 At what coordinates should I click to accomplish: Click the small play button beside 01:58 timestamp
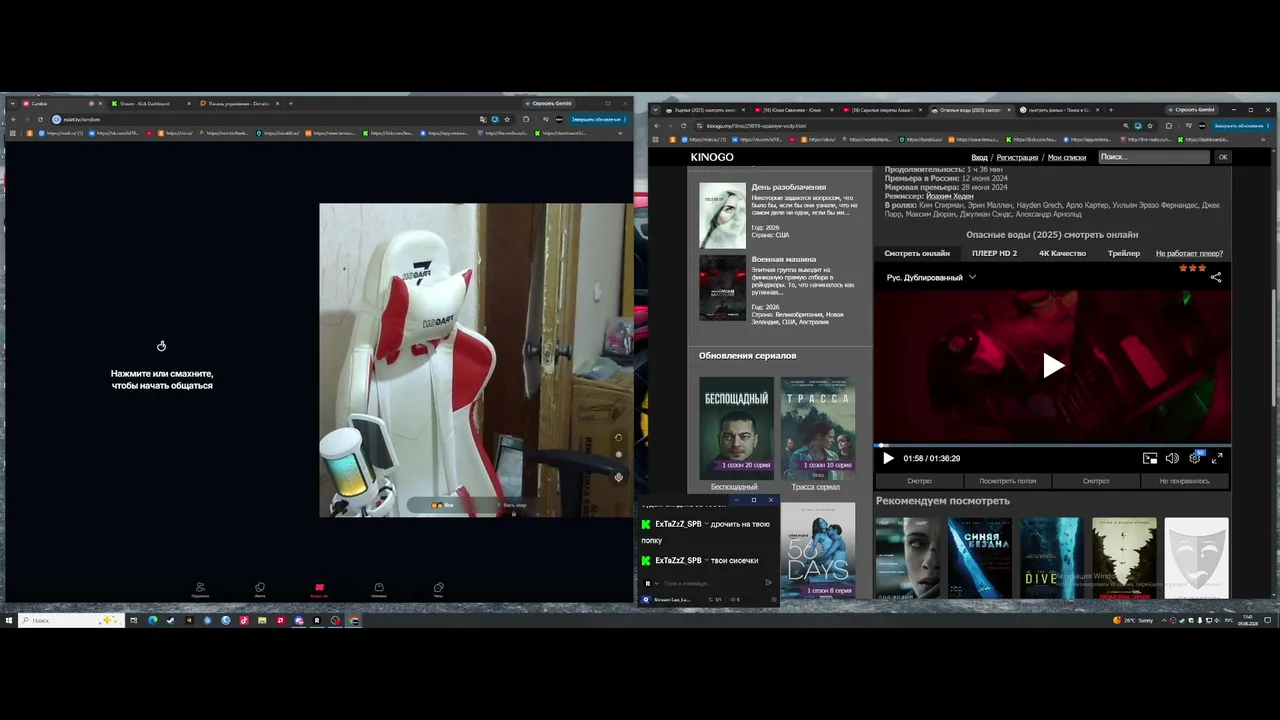click(x=888, y=458)
